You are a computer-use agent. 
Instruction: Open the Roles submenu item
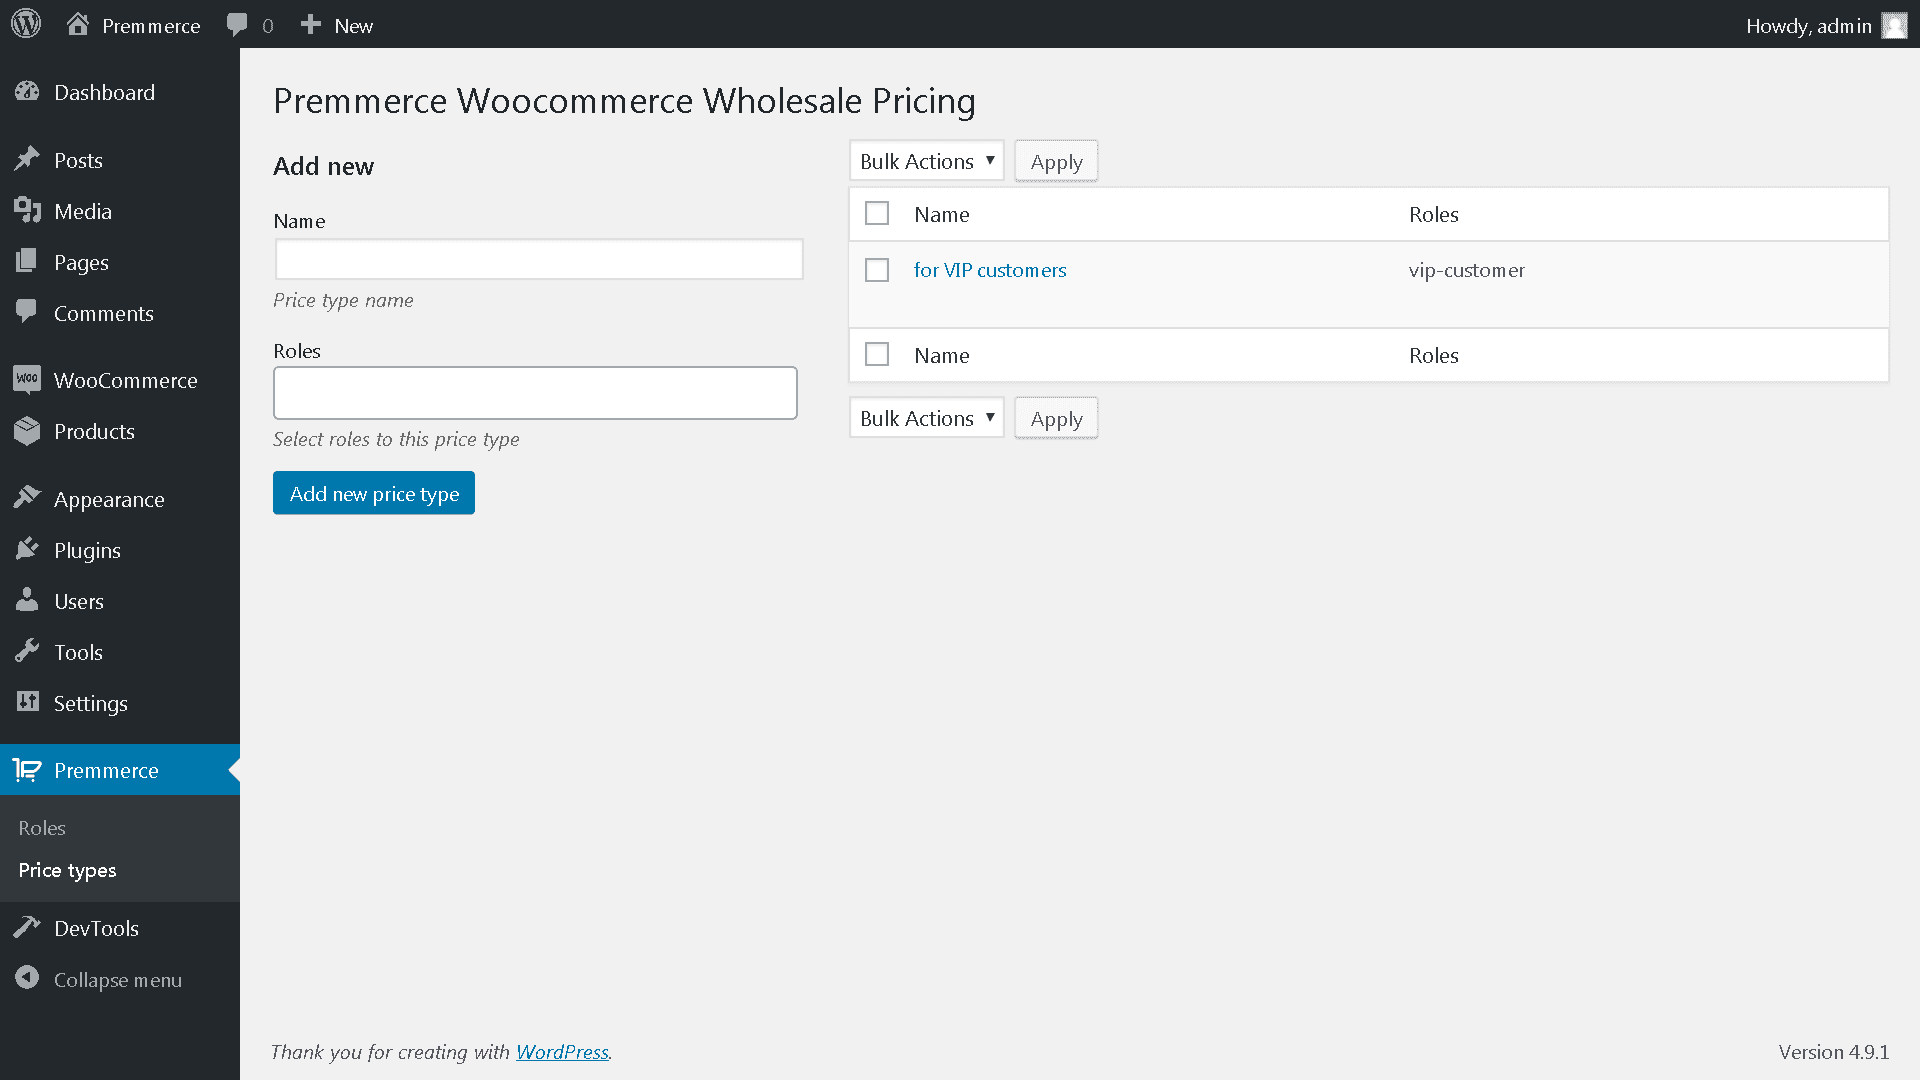tap(42, 828)
